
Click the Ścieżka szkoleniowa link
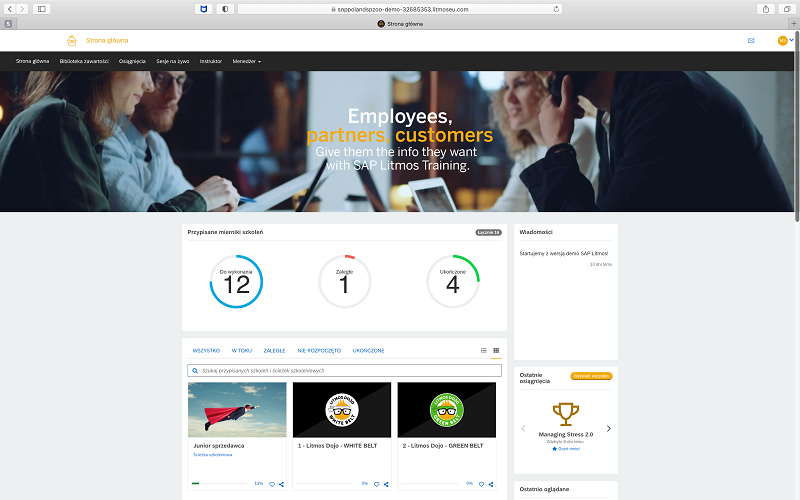(213, 455)
